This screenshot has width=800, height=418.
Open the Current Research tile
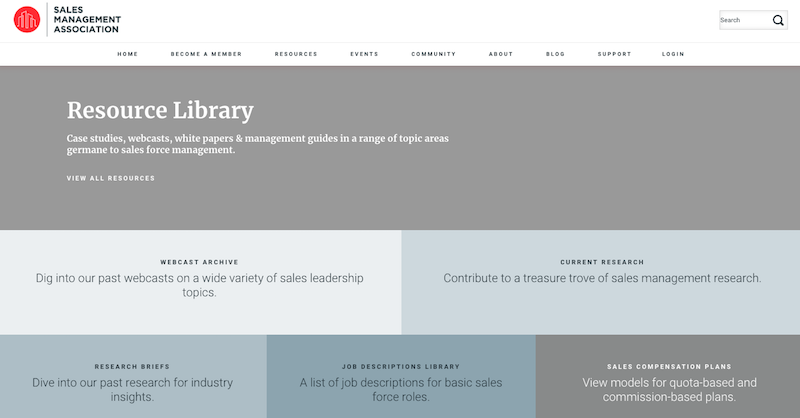pyautogui.click(x=601, y=282)
